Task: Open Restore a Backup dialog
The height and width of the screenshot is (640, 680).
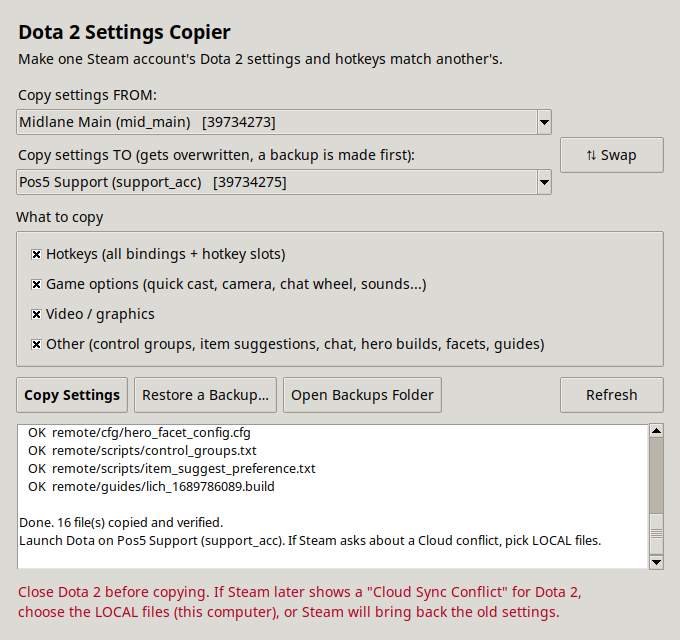Action: pos(205,395)
